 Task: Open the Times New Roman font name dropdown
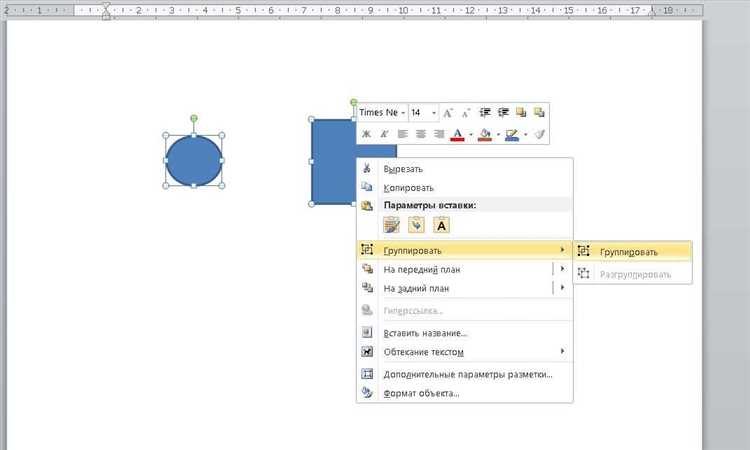coord(403,113)
